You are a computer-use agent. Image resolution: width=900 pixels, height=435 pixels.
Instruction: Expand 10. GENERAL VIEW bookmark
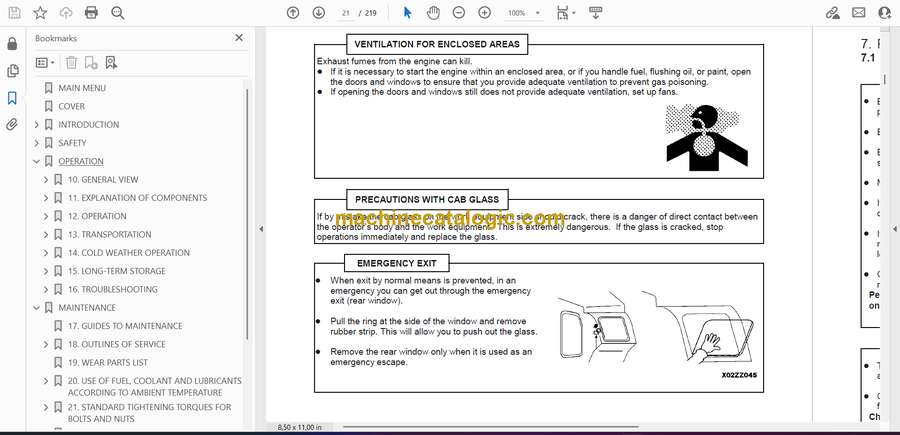(x=46, y=180)
